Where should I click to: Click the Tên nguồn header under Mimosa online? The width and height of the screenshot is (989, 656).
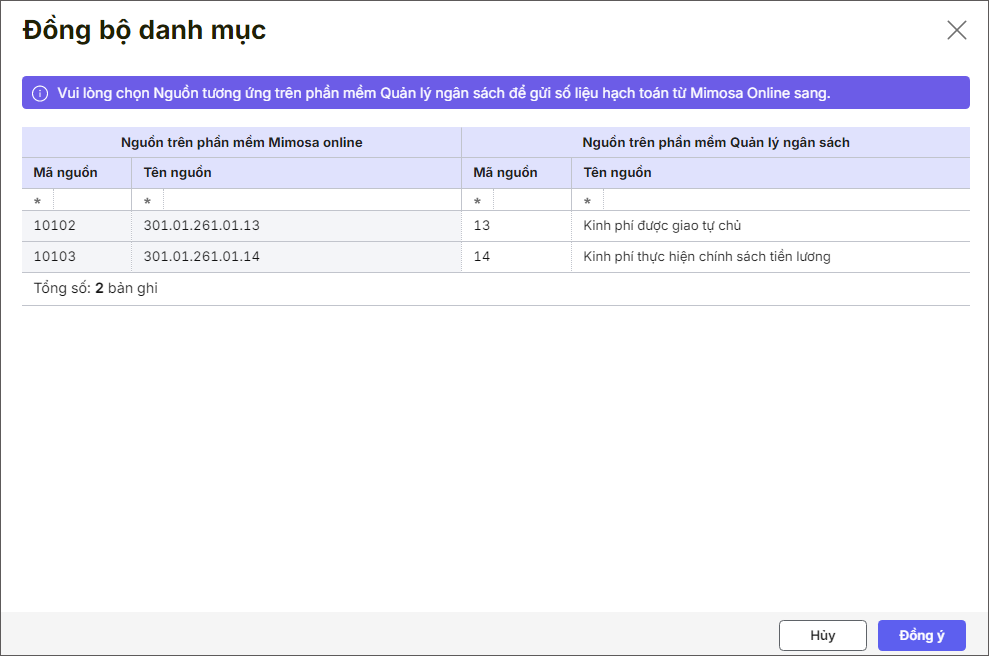tap(296, 173)
